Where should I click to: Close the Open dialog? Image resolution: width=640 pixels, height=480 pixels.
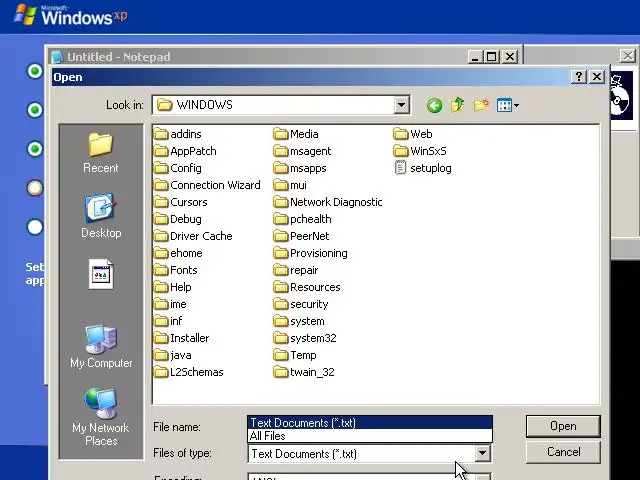tap(597, 77)
